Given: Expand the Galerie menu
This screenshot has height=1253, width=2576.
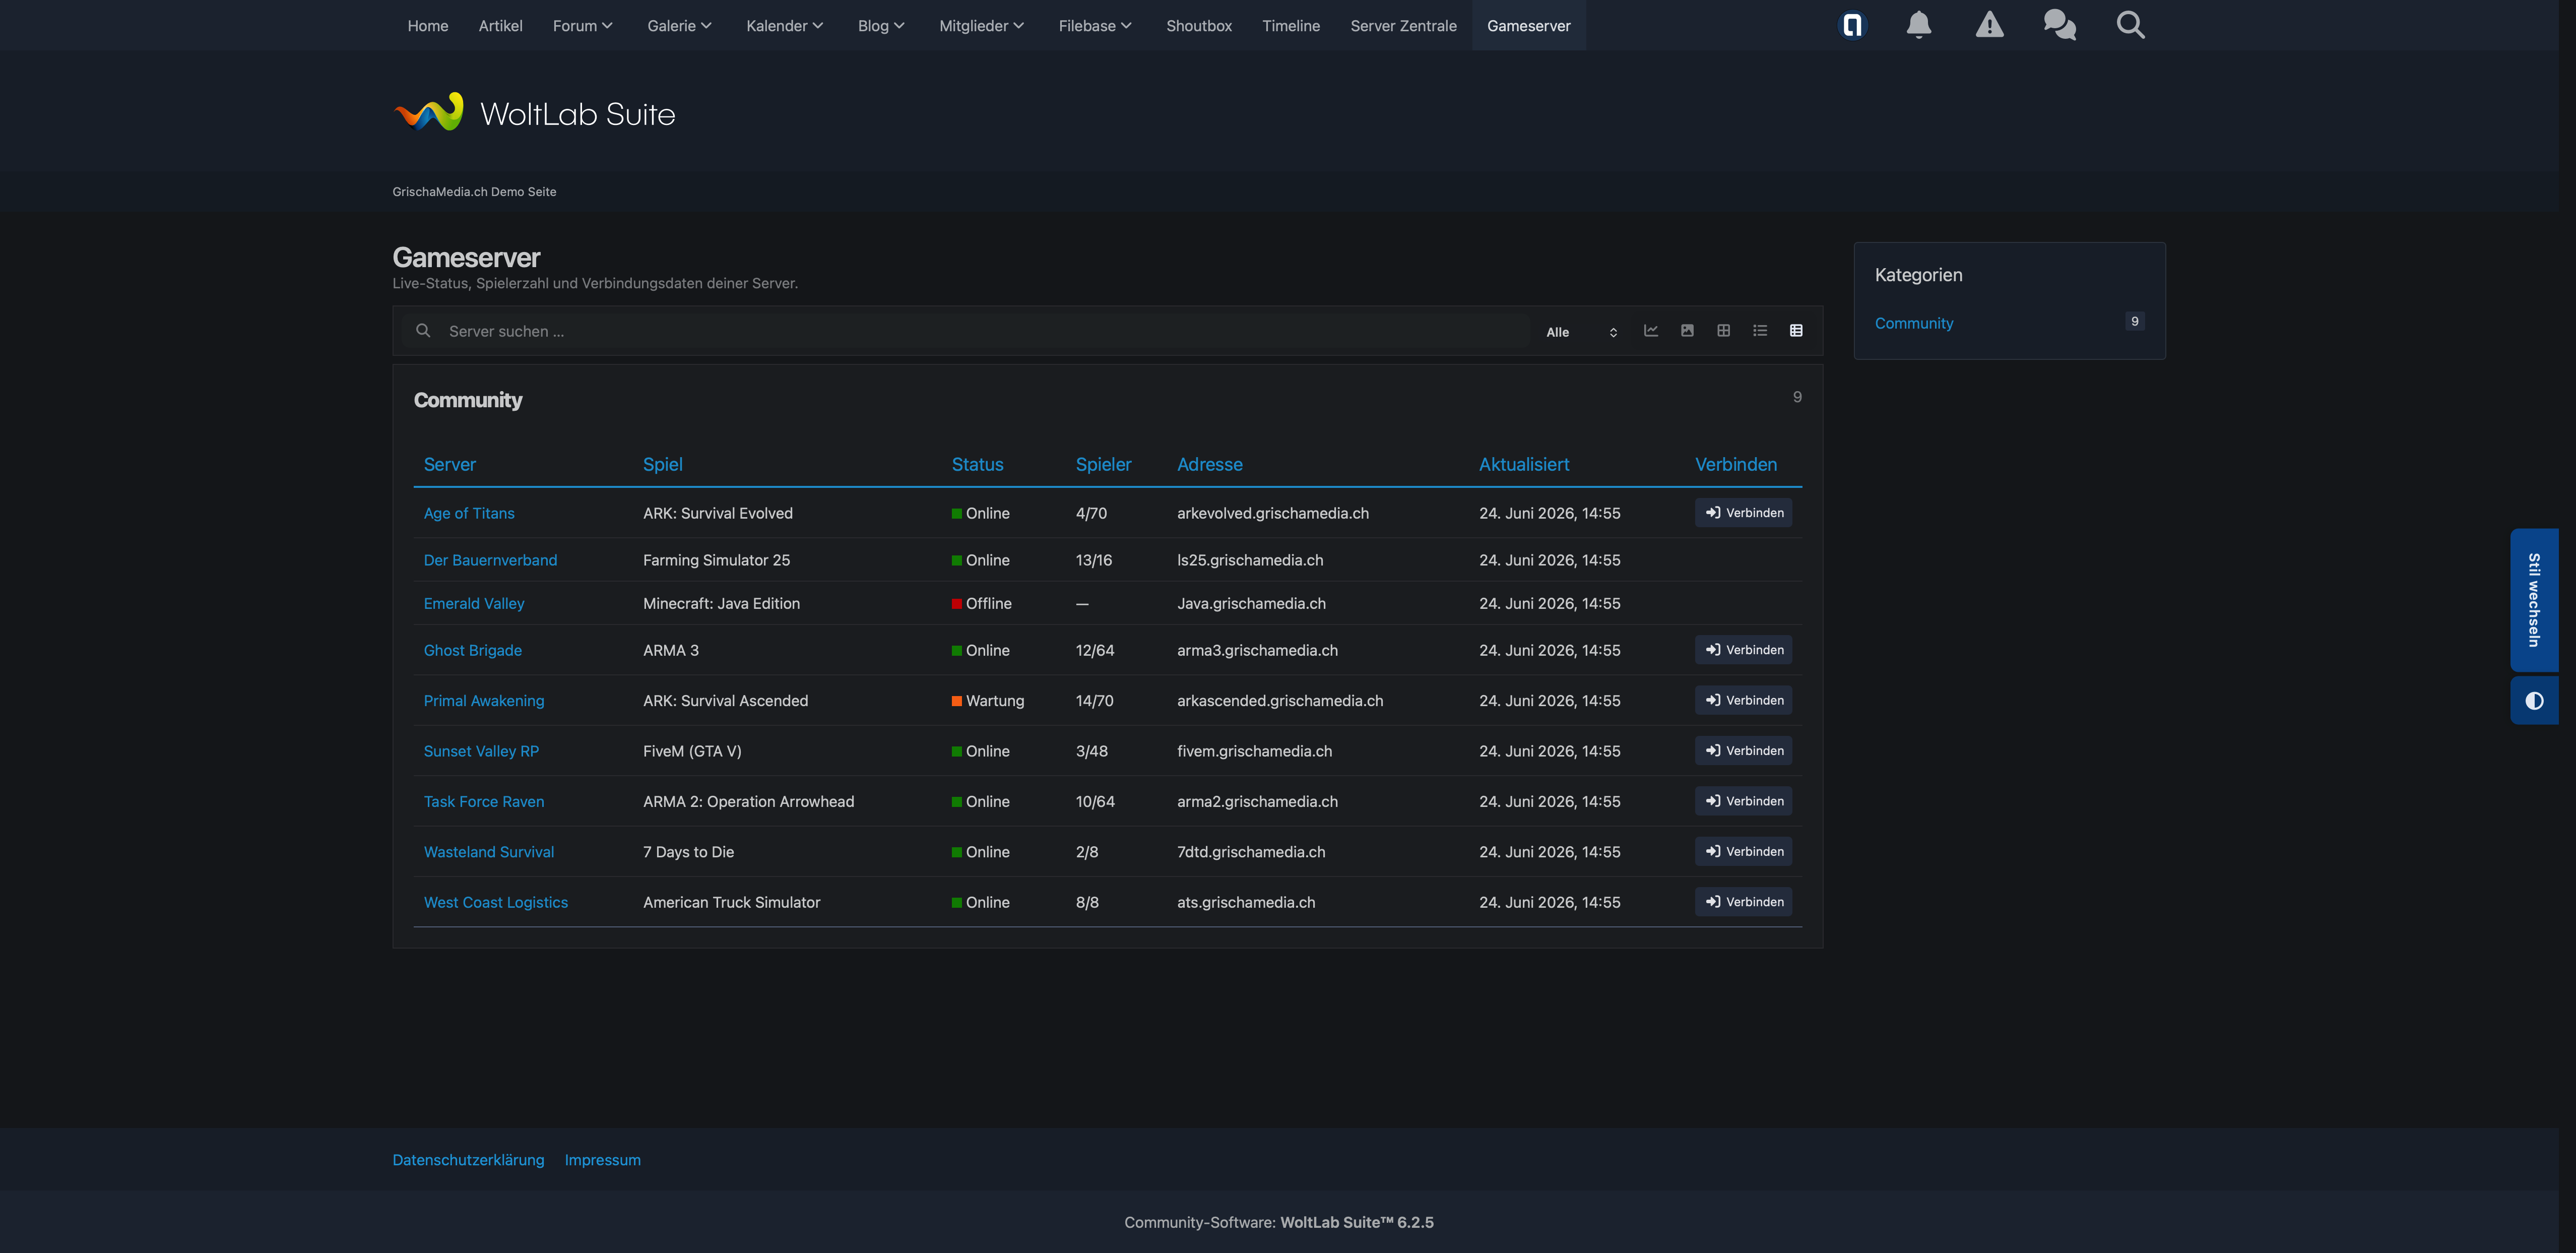Looking at the screenshot, I should click(680, 26).
